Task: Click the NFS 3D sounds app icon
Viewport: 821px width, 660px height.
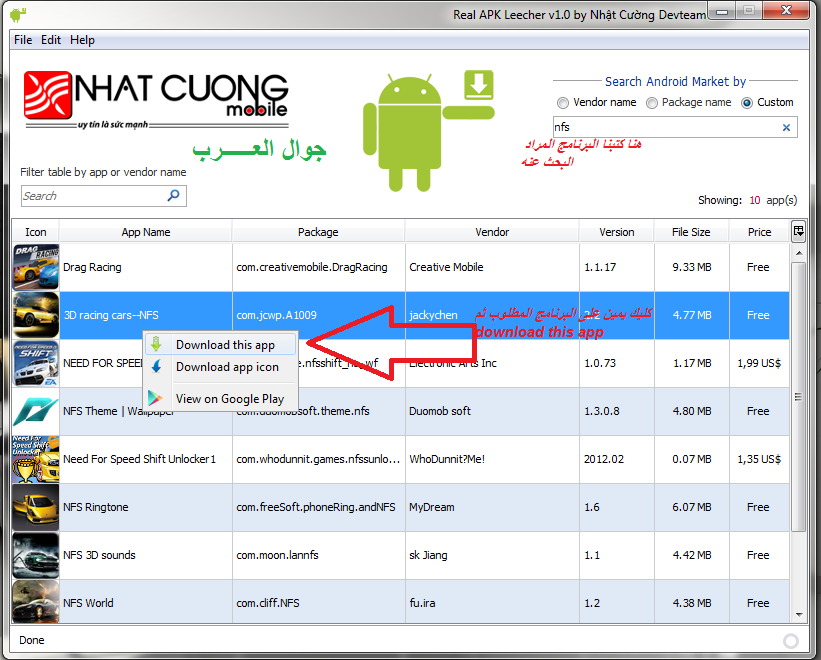Action: coord(36,555)
